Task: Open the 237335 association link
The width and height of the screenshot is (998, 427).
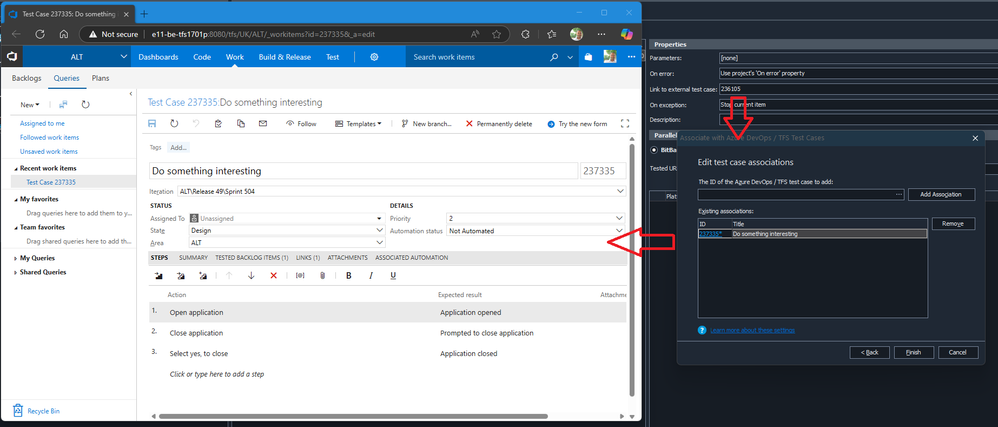Action: coord(710,234)
